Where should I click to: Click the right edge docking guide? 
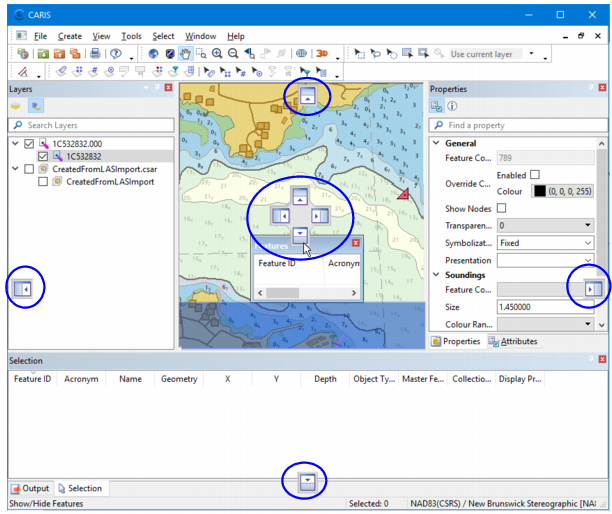[x=592, y=289]
